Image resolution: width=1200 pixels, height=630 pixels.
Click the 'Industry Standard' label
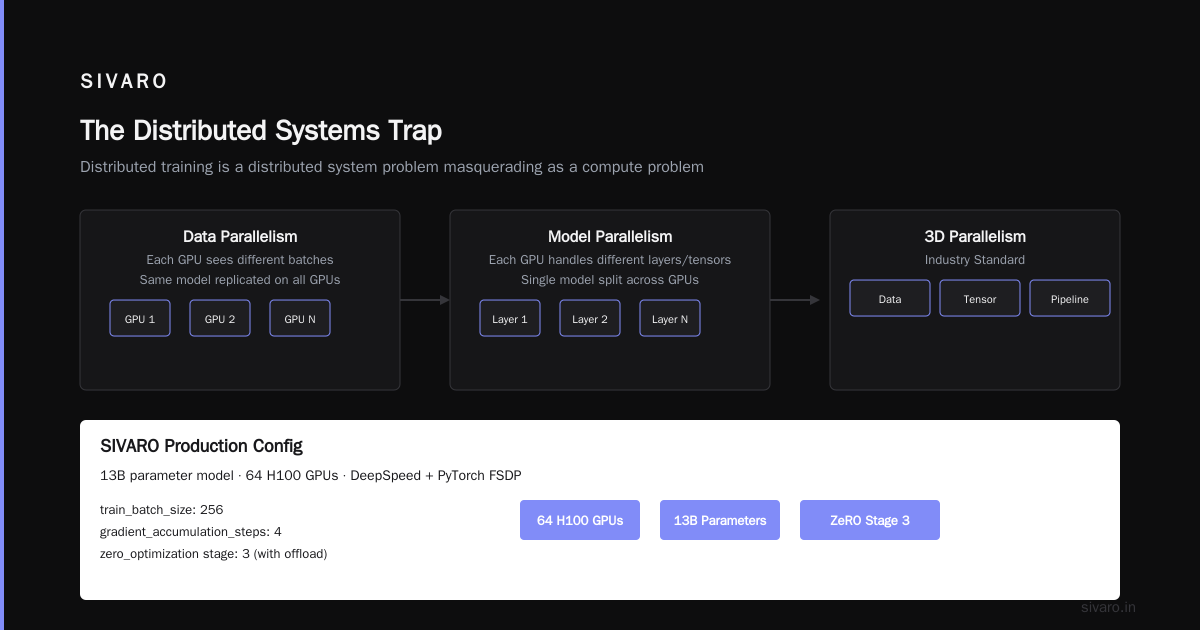[x=975, y=260]
